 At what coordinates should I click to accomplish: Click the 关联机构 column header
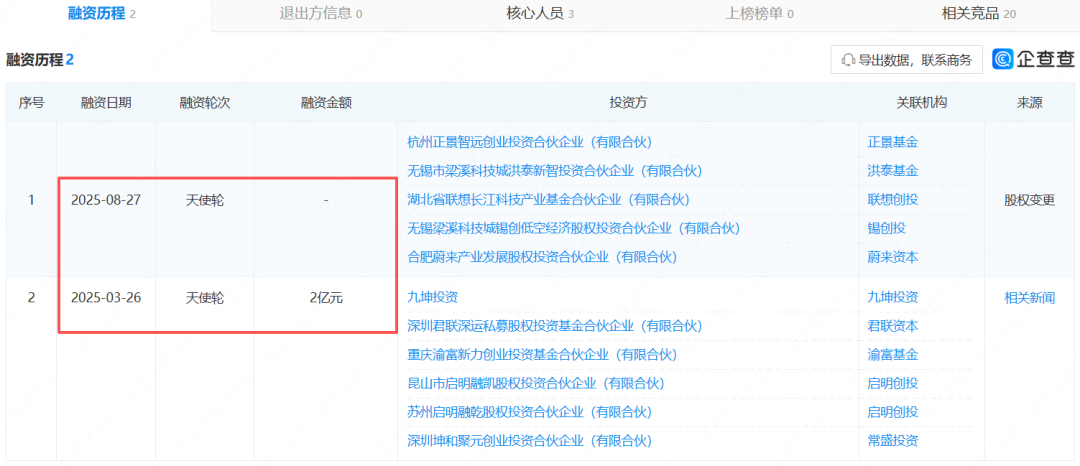click(922, 103)
